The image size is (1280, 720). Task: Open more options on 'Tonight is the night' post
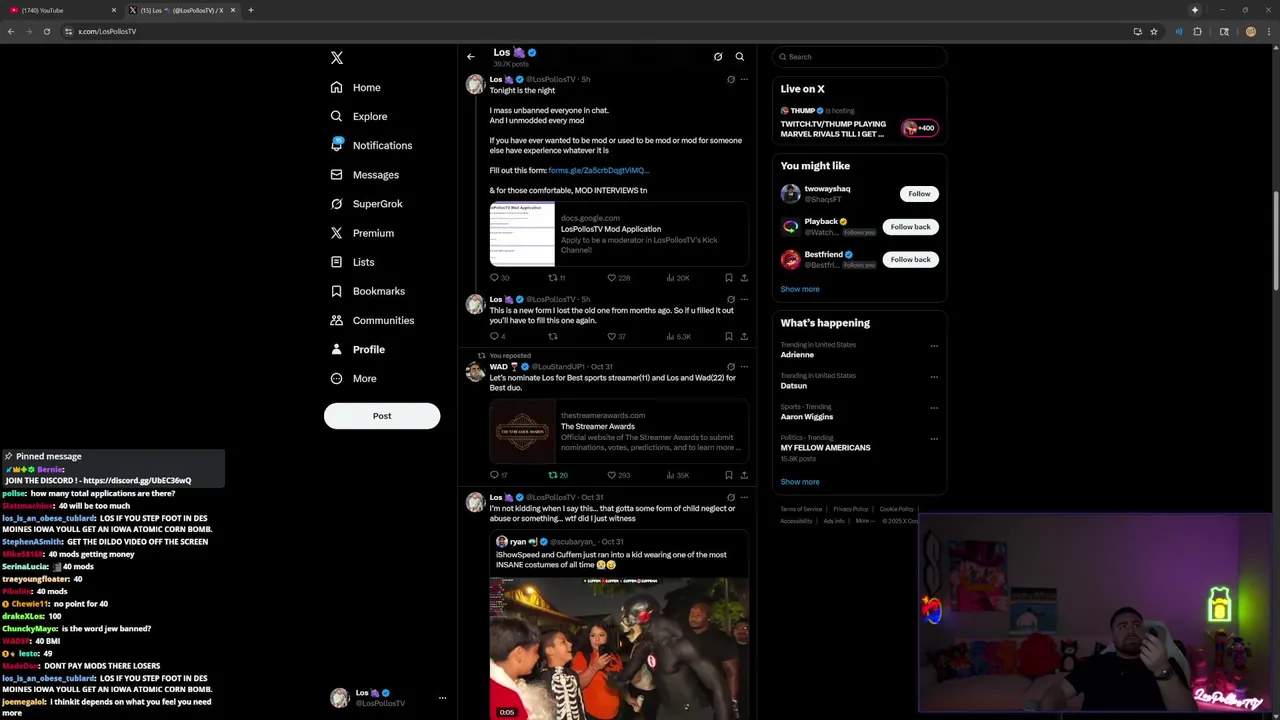click(x=744, y=79)
